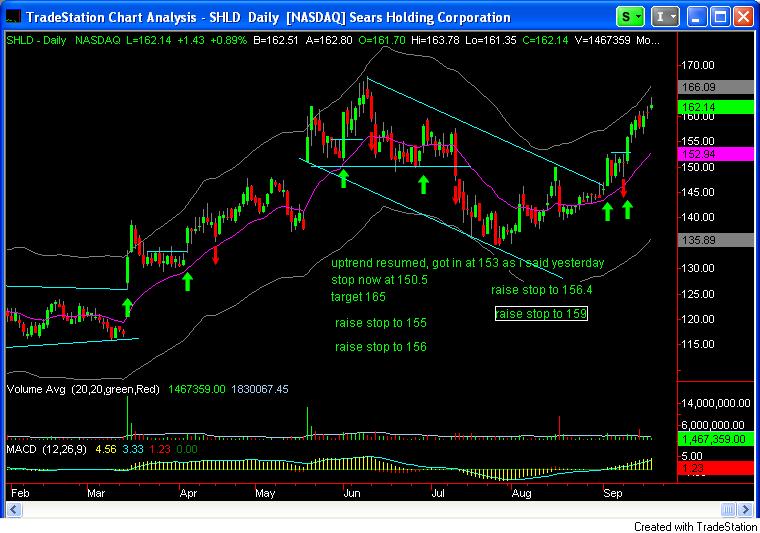Click the 115.00 price axis label

pos(698,344)
